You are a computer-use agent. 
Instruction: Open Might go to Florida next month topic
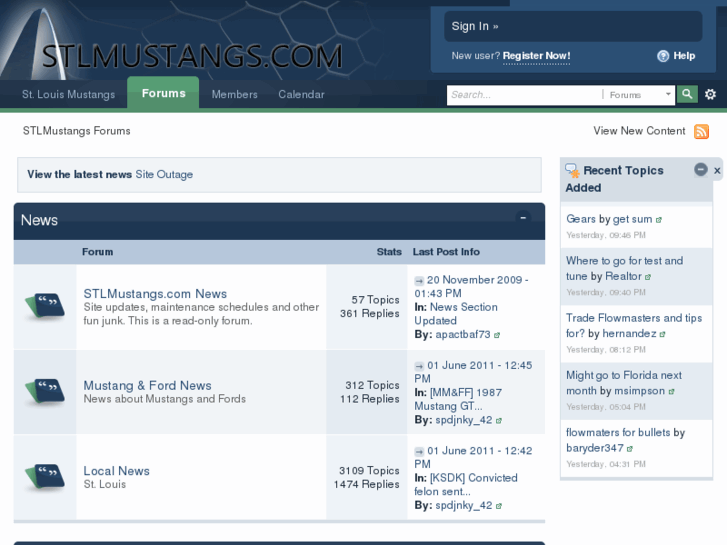point(624,383)
